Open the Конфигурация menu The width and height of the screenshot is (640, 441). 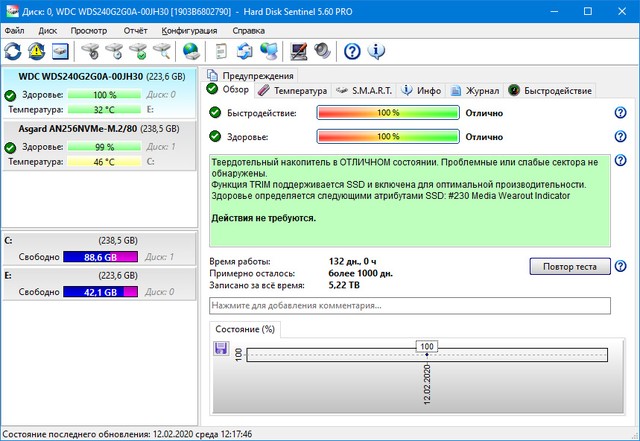pos(190,31)
